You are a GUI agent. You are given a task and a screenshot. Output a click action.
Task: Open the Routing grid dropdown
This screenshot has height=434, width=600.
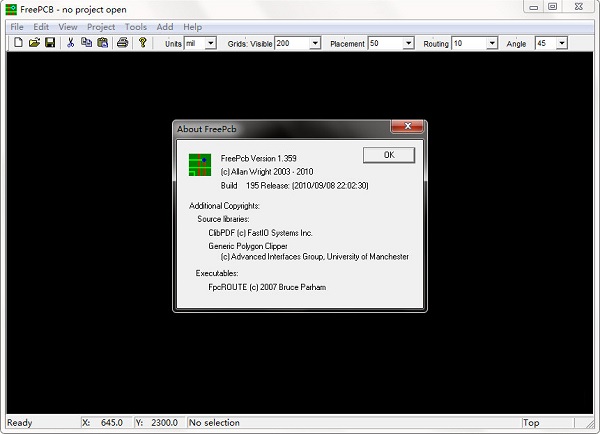coord(492,43)
